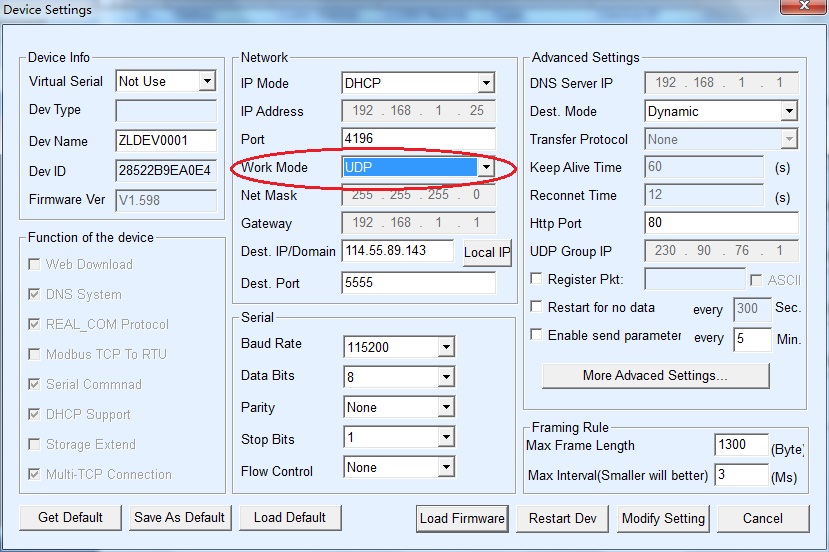Screen dimensions: 829x552
Task: Open the Baud Rate dropdown list
Action: click(446, 348)
